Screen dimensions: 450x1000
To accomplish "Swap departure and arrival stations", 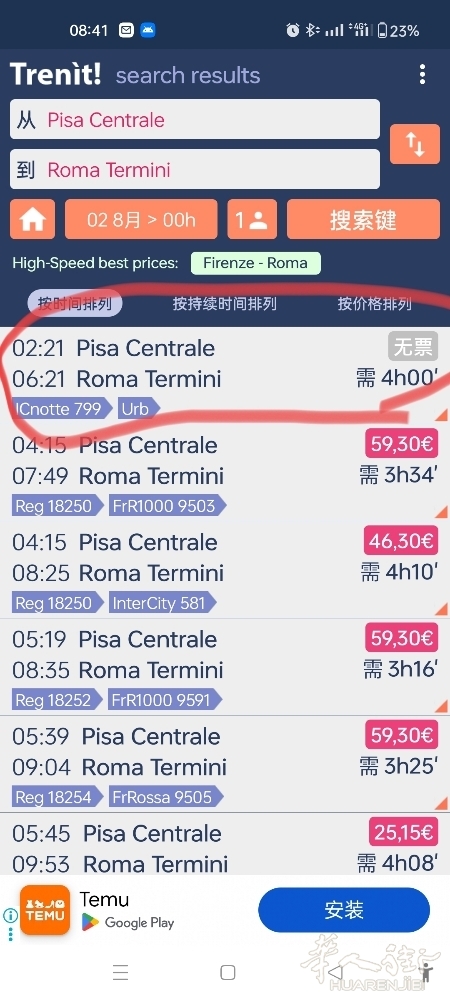I will click(x=415, y=144).
